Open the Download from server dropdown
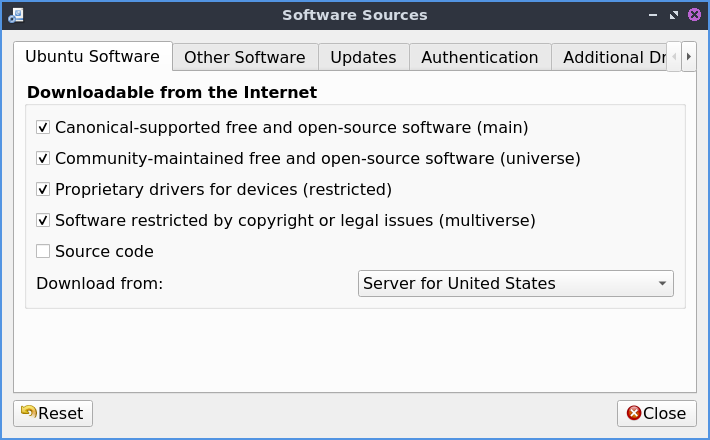 [515, 284]
